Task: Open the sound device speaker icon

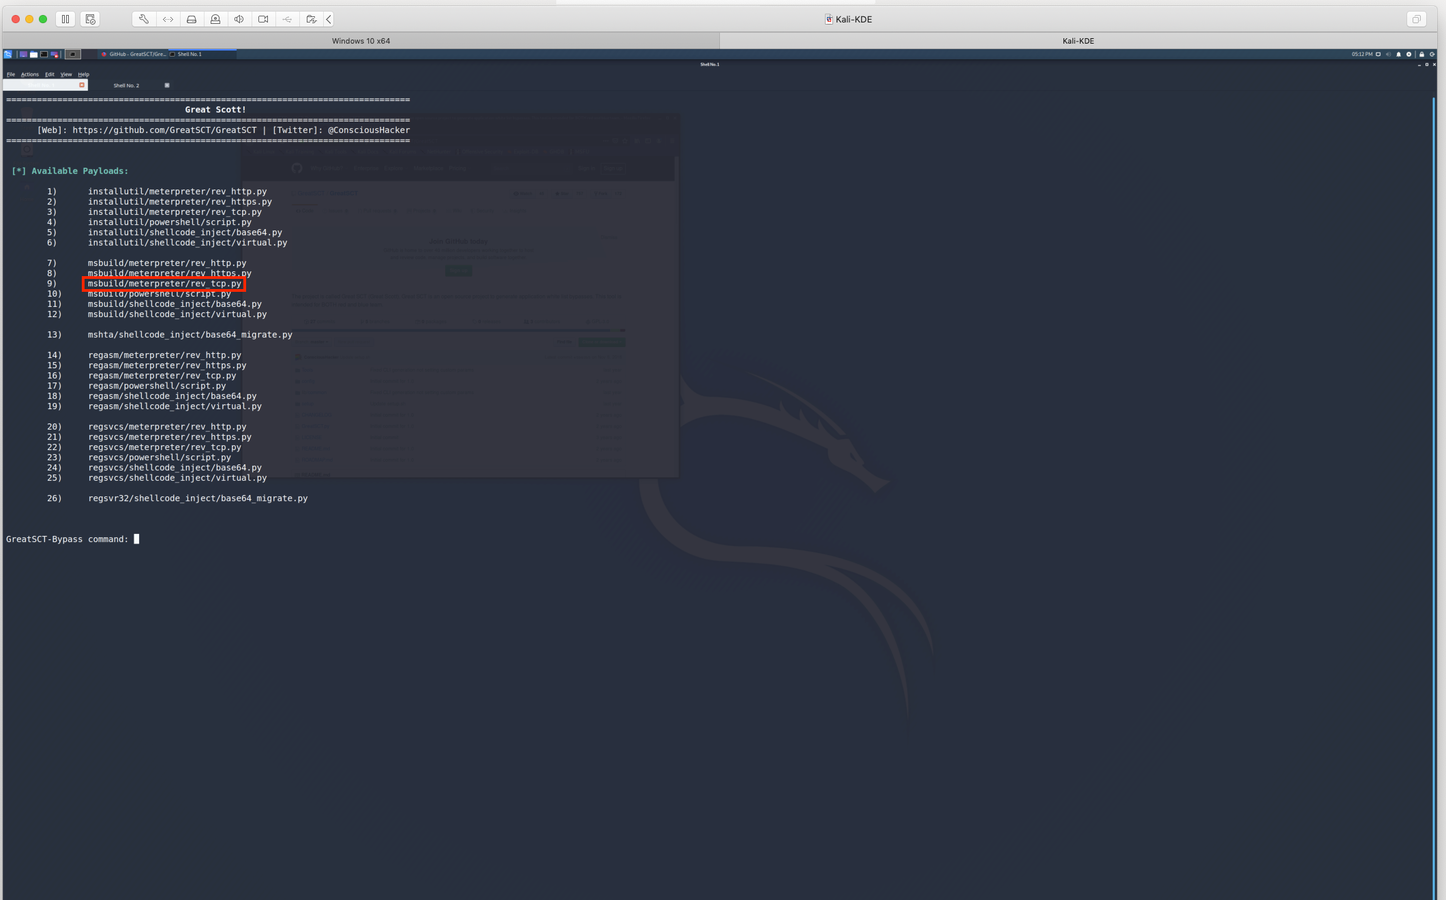Action: (x=239, y=19)
